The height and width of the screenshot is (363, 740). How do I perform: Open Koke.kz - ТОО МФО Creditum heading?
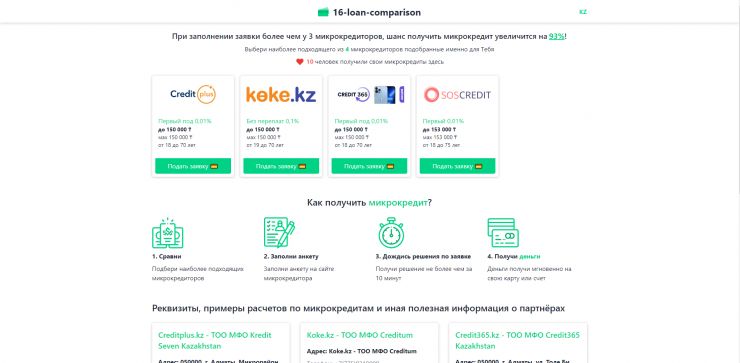click(360, 335)
